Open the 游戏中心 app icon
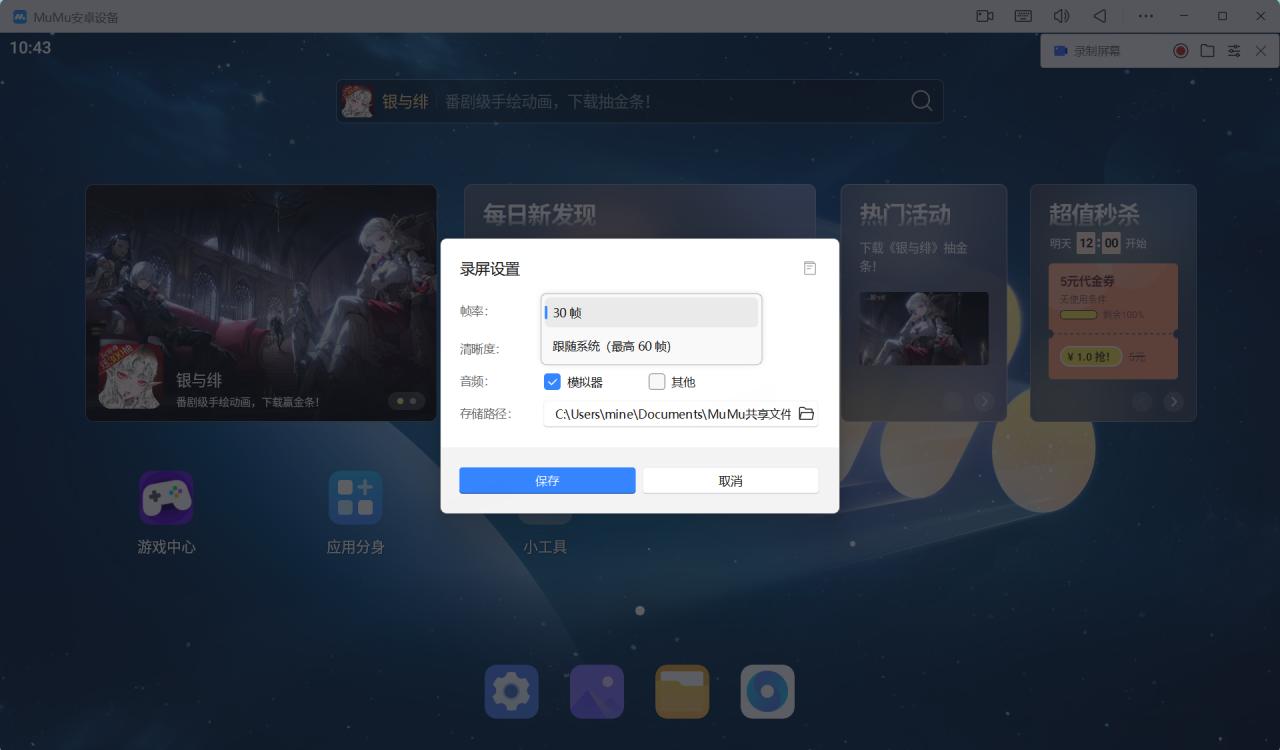 click(x=166, y=498)
